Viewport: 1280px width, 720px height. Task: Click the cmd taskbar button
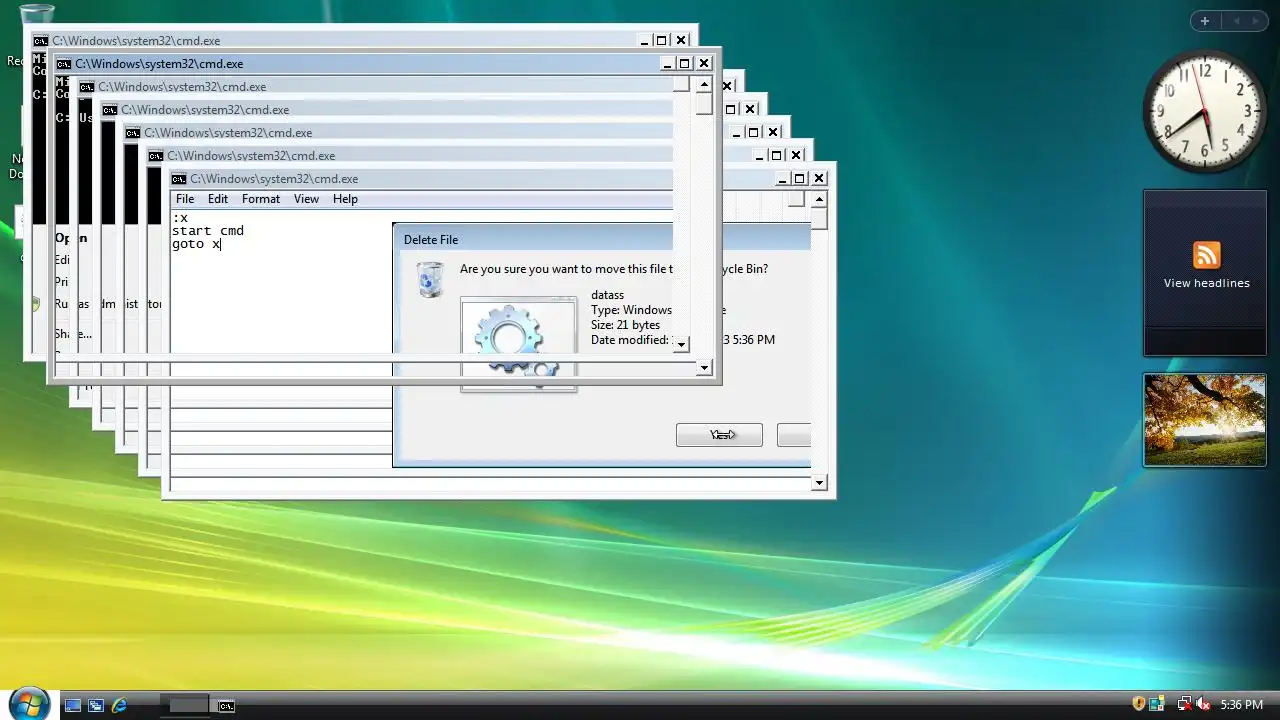tap(227, 706)
